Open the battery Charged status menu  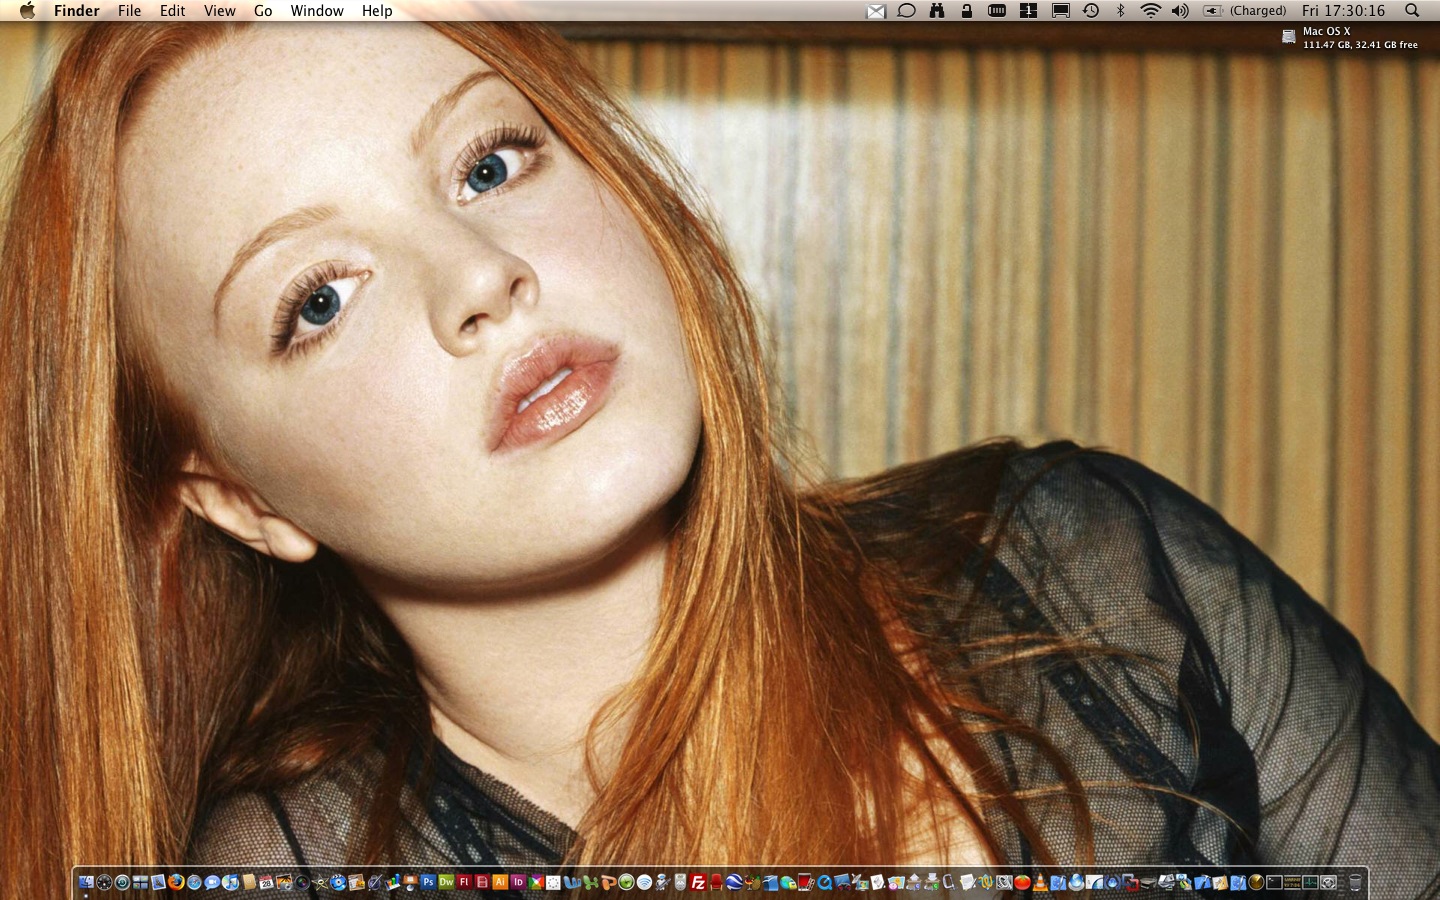(1245, 11)
